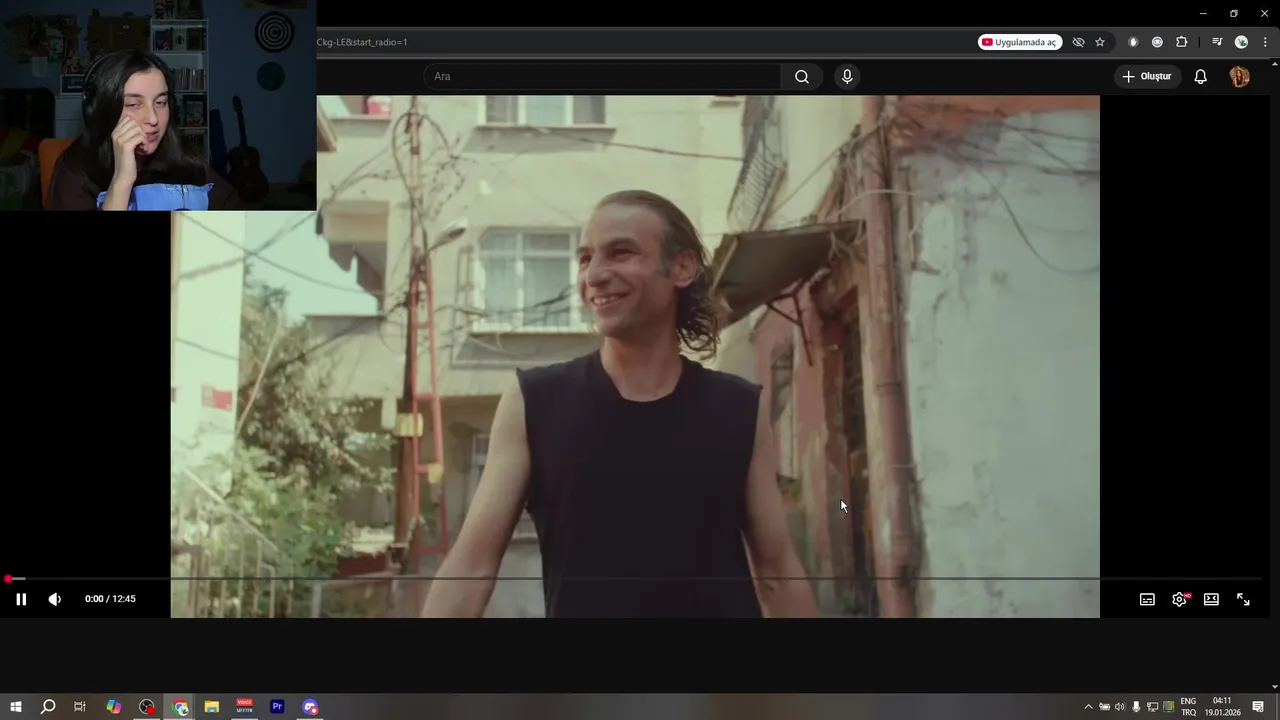Click the address bar URL text
This screenshot has height=720, width=1280.
362,42
